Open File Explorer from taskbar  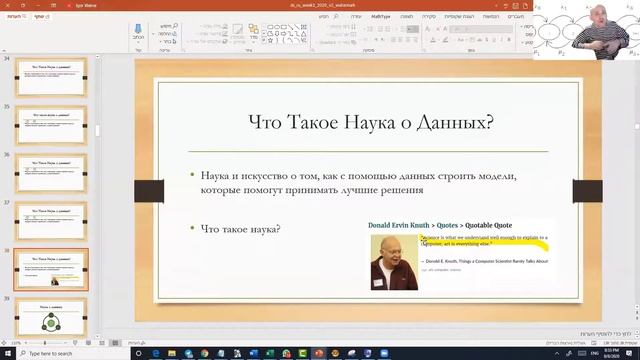coord(172,353)
